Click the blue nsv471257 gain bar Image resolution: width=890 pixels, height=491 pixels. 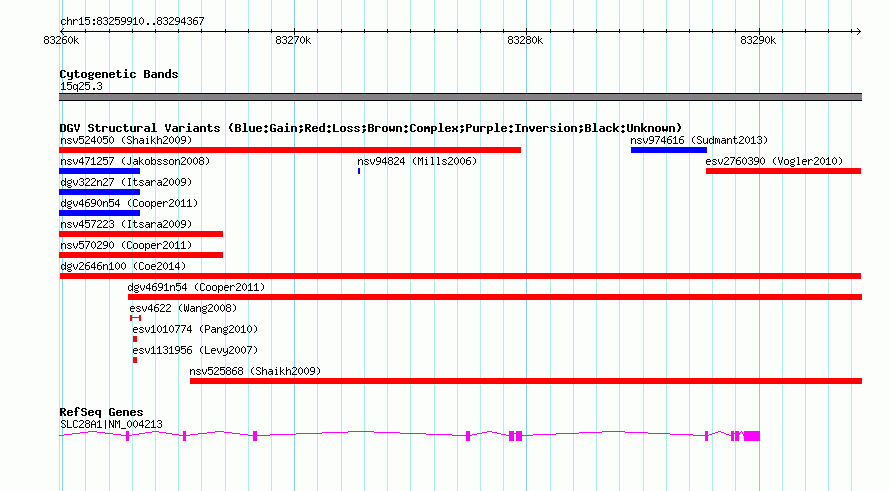(x=99, y=171)
